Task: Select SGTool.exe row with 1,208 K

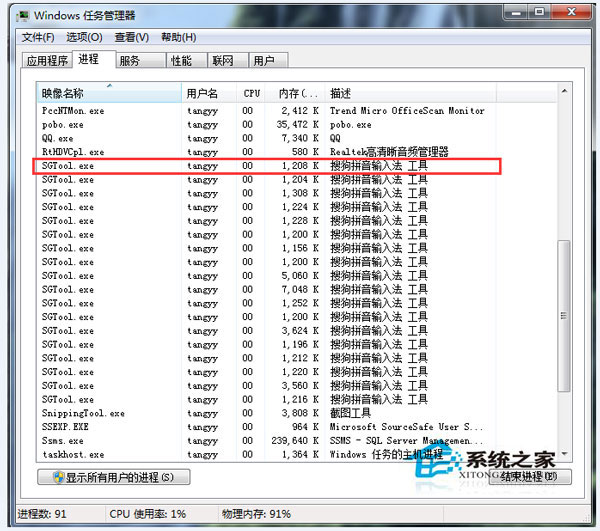Action: click(267, 166)
